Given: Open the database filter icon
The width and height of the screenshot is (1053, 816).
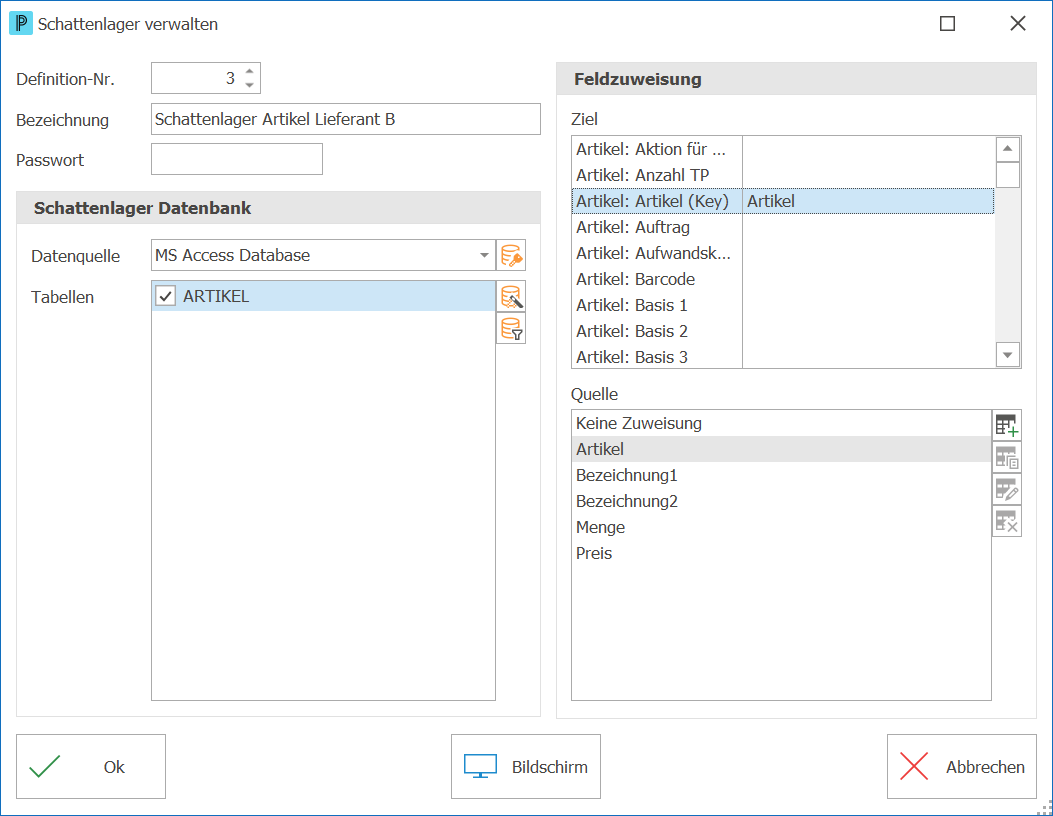Looking at the screenshot, I should pyautogui.click(x=511, y=329).
